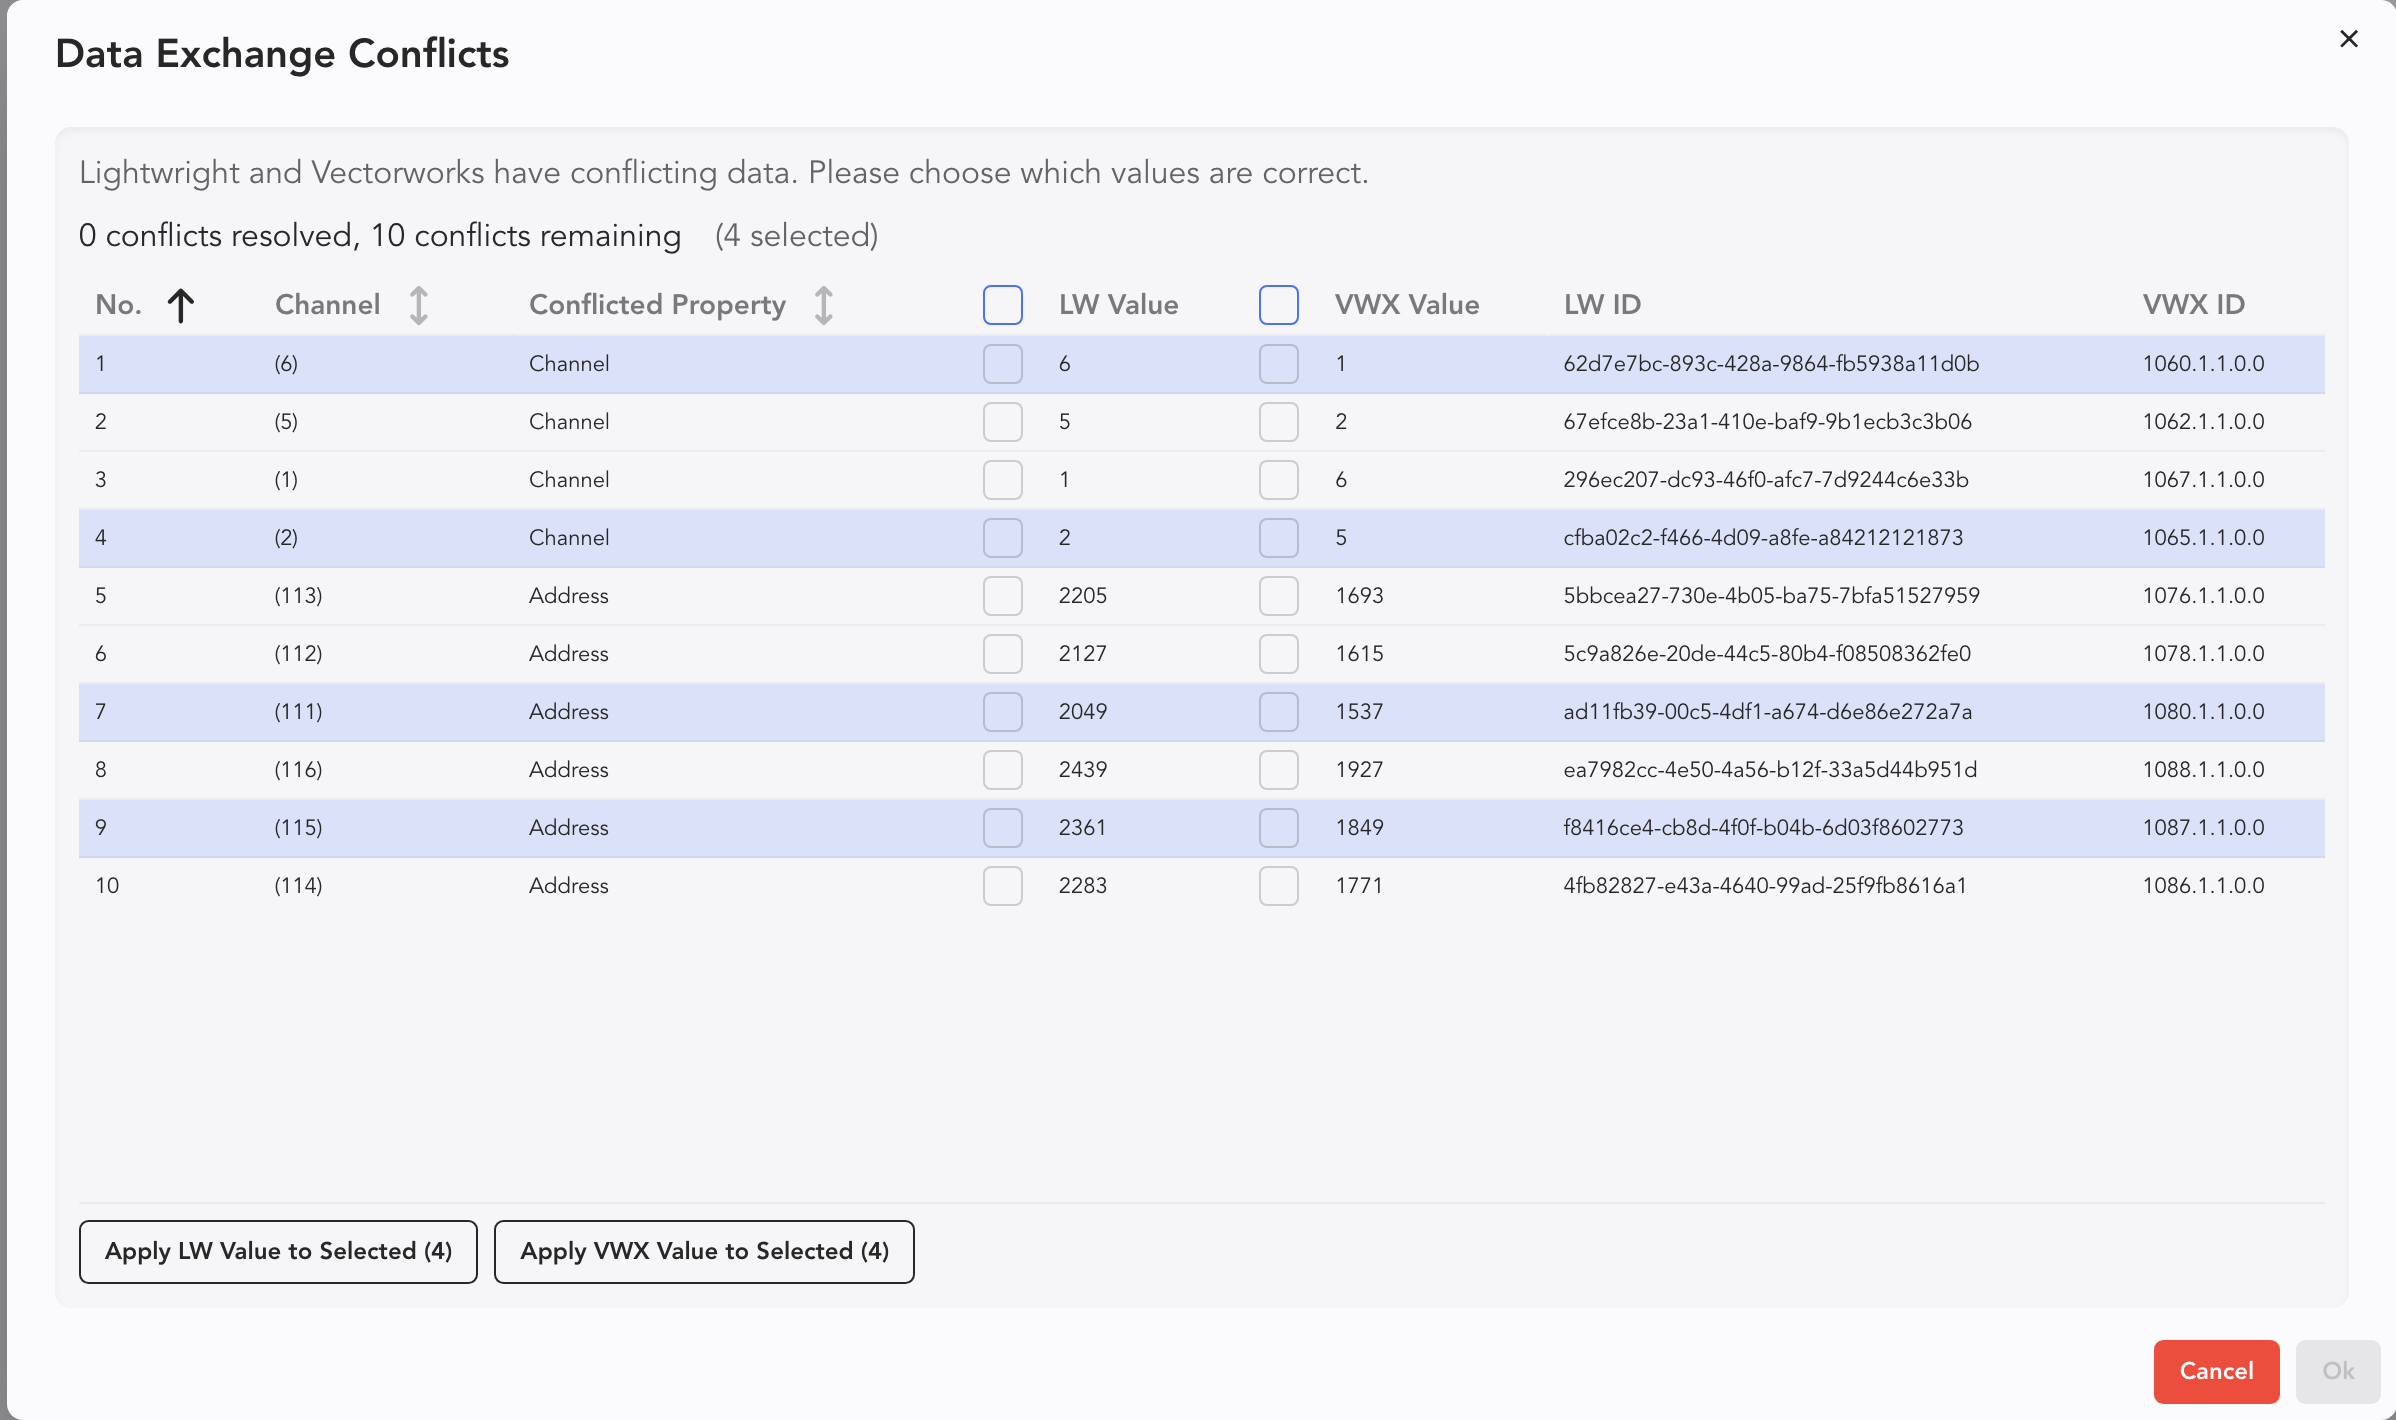The height and width of the screenshot is (1420, 2396).
Task: Check the select-all LW Value header checkbox
Action: [1002, 305]
